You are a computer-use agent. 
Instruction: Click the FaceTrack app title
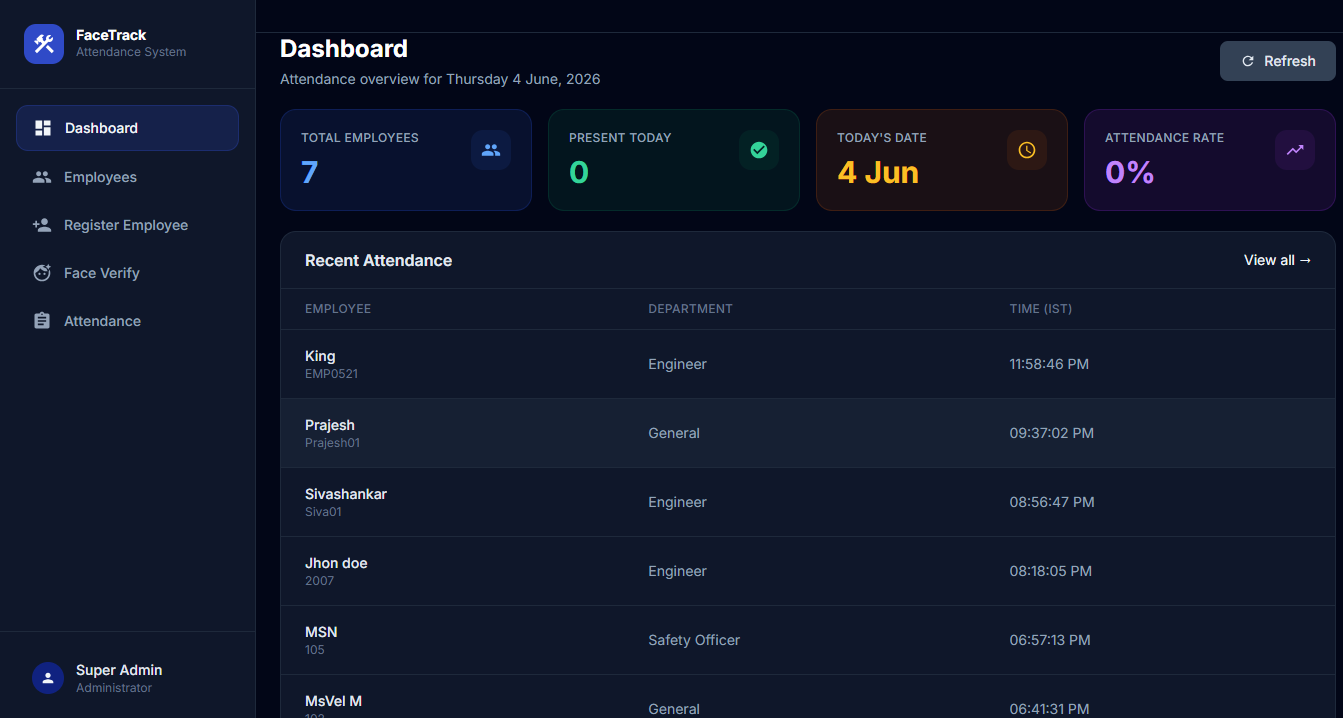pos(111,35)
